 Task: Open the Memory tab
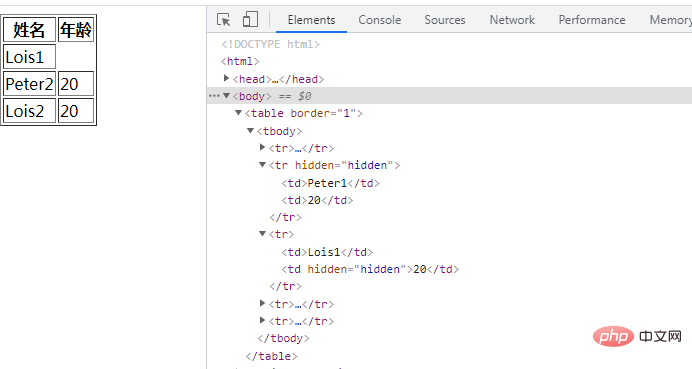point(670,20)
